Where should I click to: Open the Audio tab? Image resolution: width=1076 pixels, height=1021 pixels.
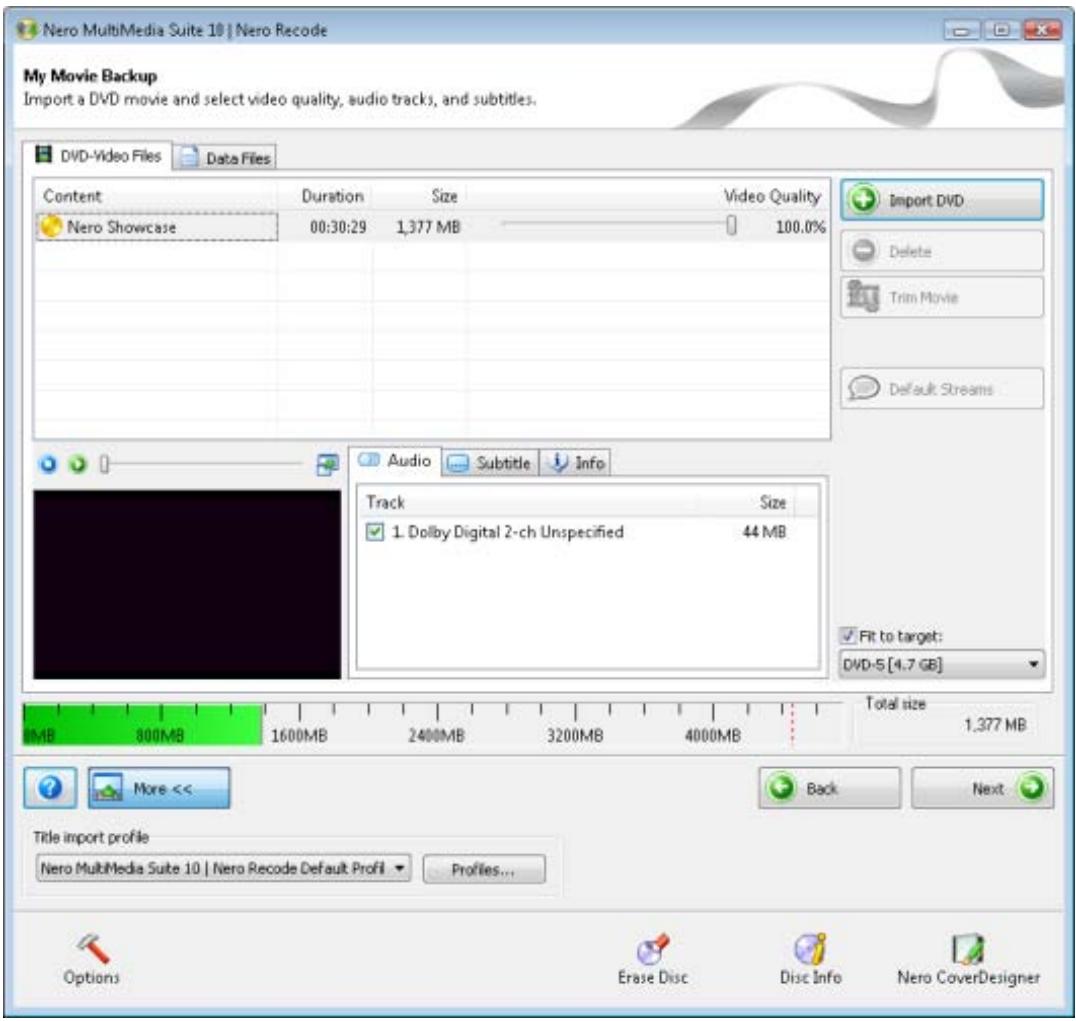click(396, 460)
